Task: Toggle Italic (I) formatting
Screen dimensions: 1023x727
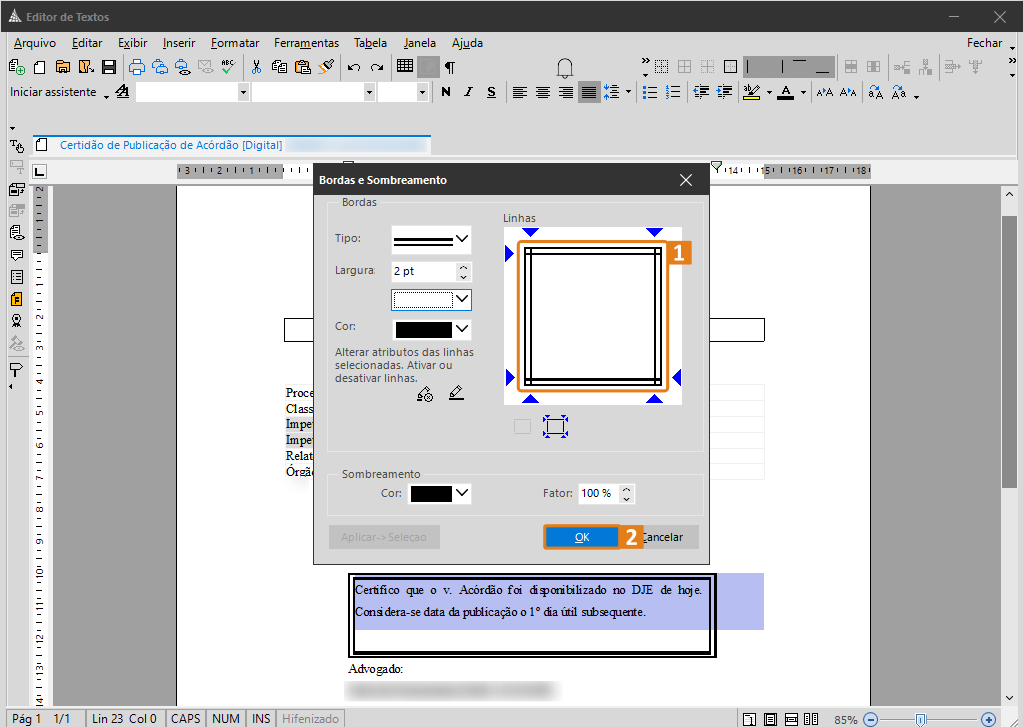Action: pos(468,92)
